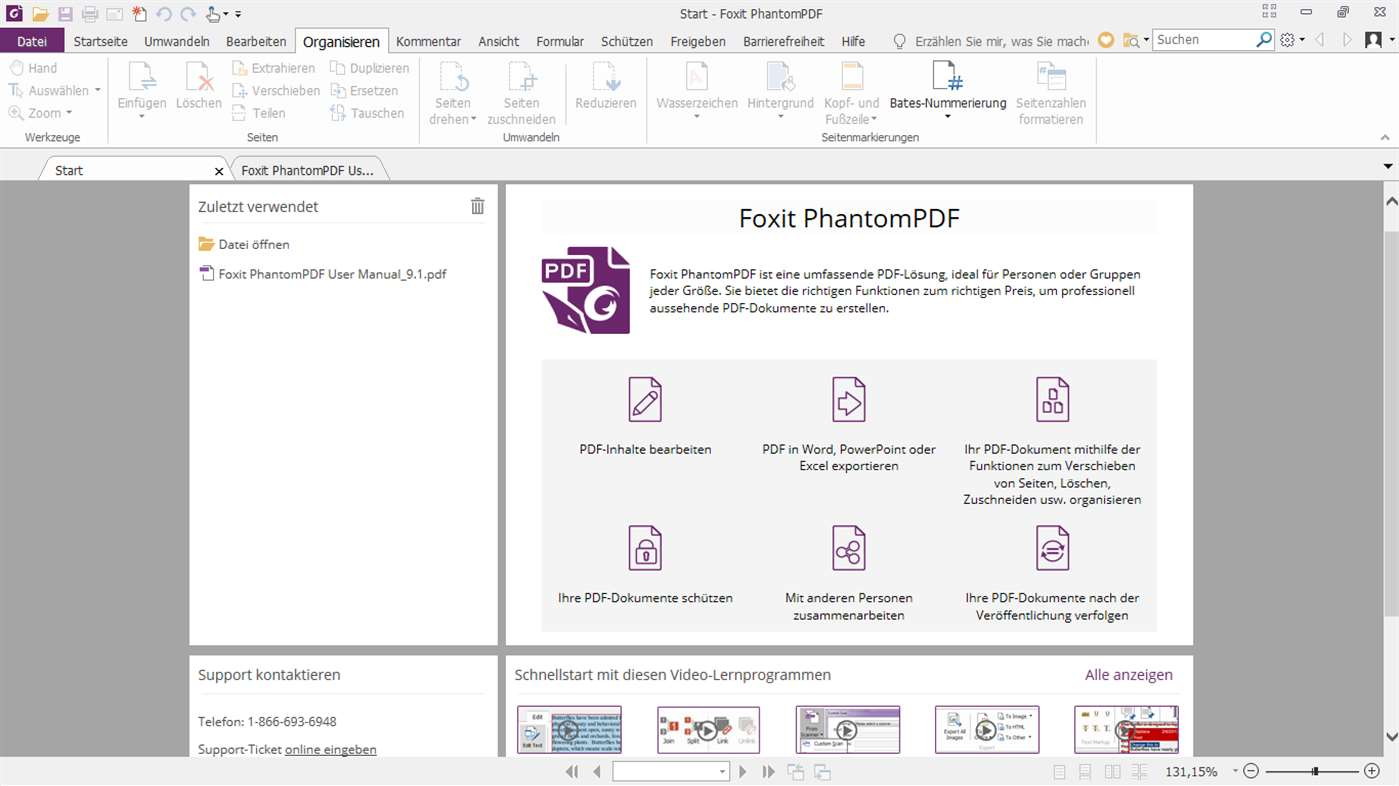
Task: Go to next page arrow in status bar
Action: (742, 771)
